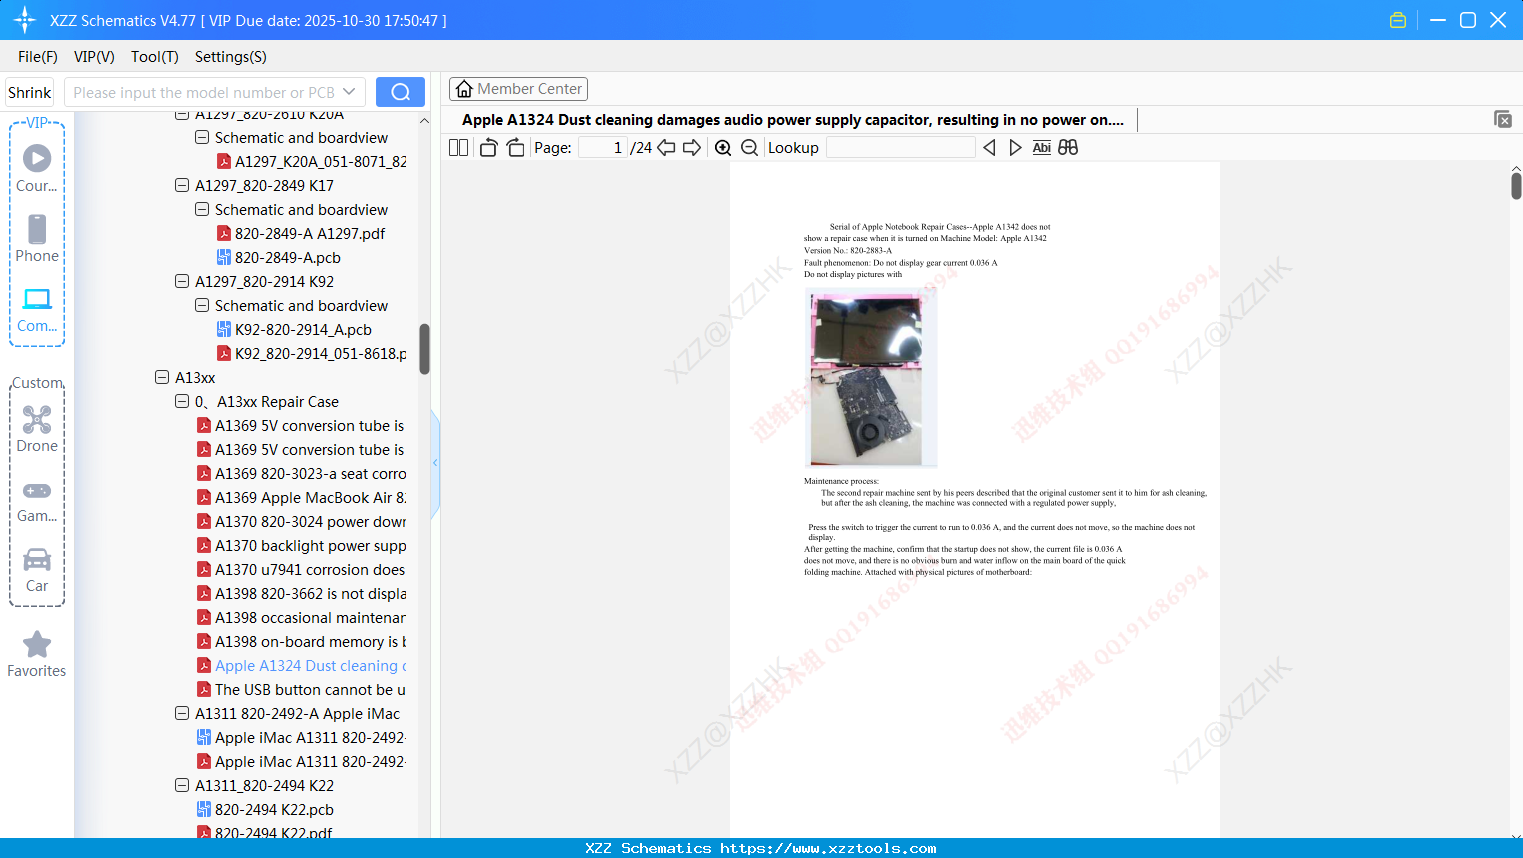Visit the www.xzztools.com link
1523x858 pixels.
point(828,848)
